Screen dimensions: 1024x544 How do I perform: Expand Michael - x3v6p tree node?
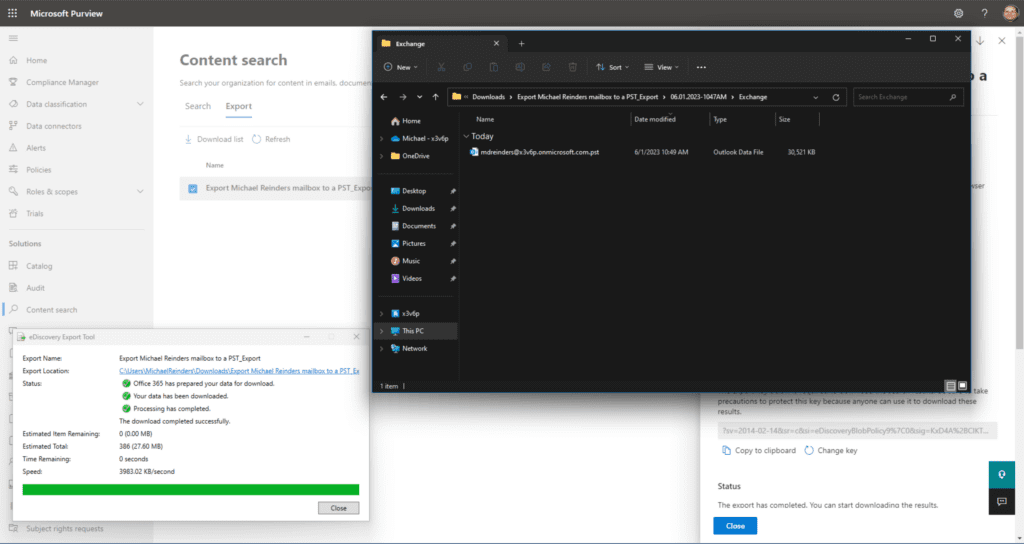coord(382,138)
